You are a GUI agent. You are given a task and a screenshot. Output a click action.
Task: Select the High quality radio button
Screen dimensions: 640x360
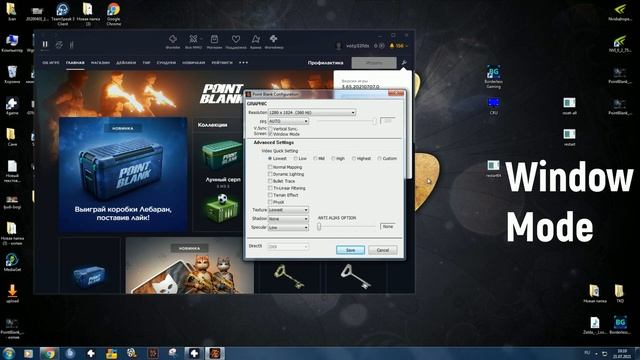click(x=333, y=158)
